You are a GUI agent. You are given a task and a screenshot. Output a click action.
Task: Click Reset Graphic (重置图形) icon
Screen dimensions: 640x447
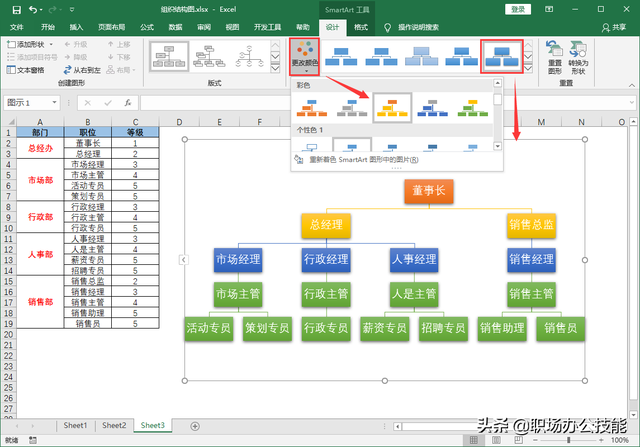555,58
